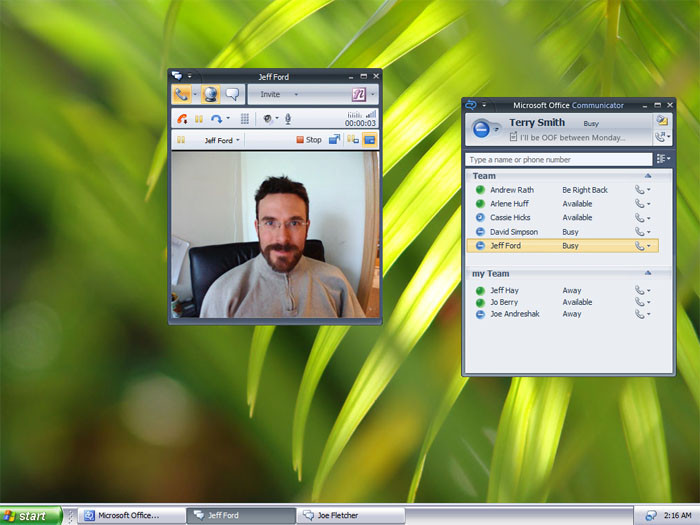Click the mail envelope icon in Communicator header
700x525 pixels.
[x=662, y=120]
